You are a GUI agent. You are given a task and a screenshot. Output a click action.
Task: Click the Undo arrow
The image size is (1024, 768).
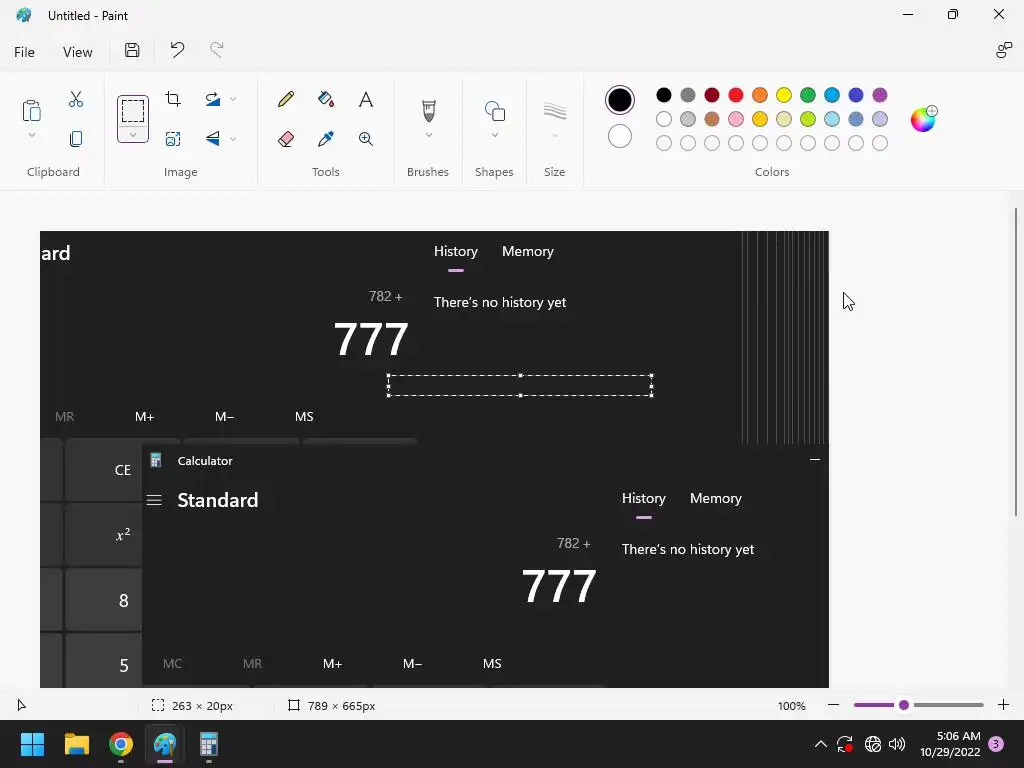pos(177,50)
